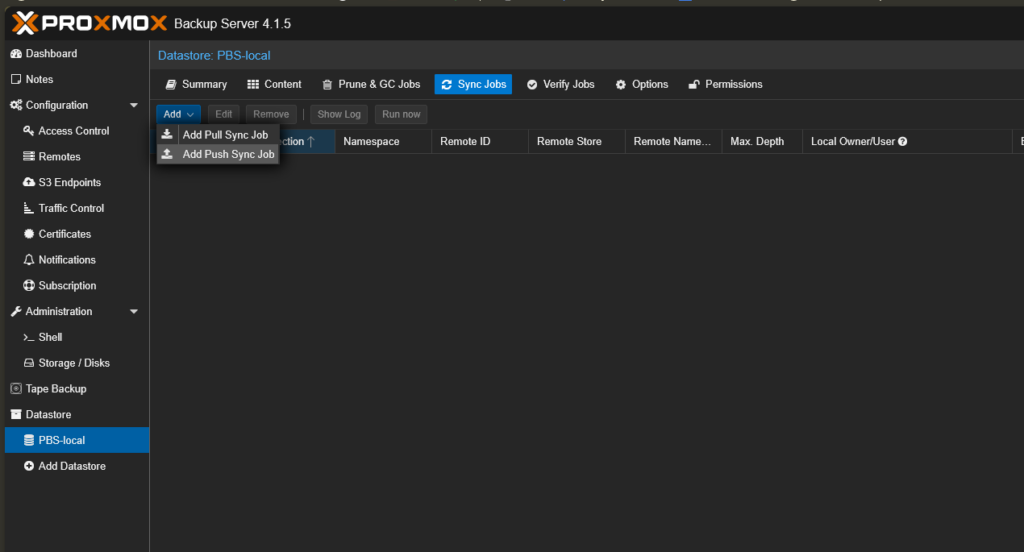
Task: Click the Show Log button
Action: pyautogui.click(x=339, y=114)
